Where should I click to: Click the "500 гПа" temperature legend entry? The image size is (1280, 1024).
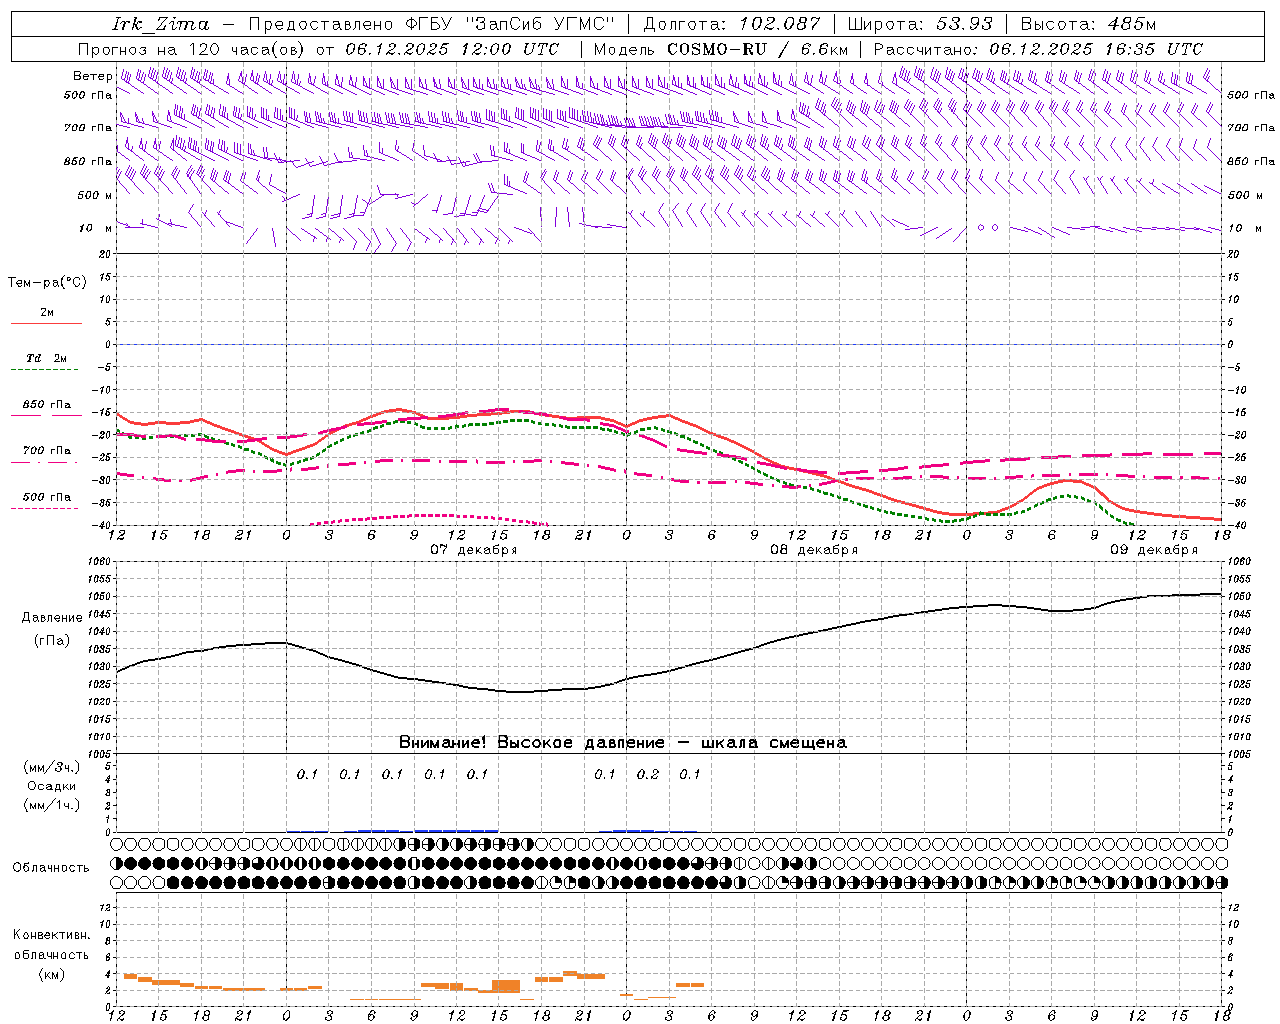[x=47, y=497]
